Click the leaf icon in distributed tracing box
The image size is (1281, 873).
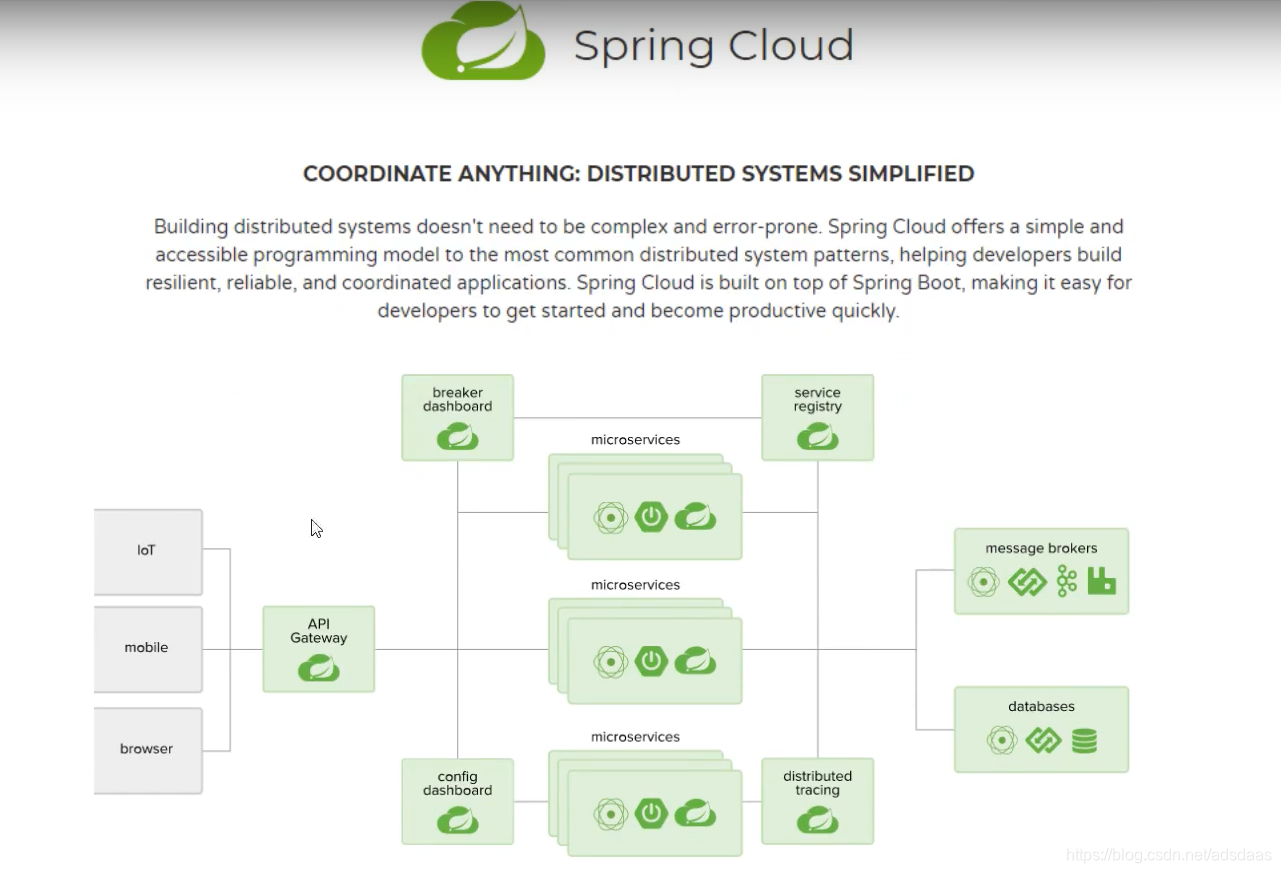[817, 820]
